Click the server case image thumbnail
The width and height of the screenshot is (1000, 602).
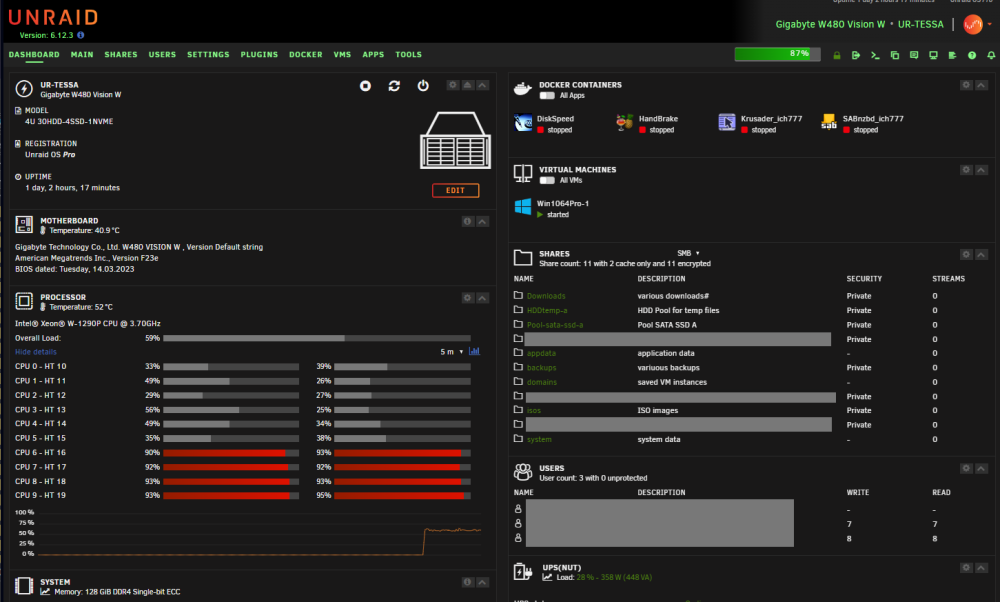pos(455,140)
